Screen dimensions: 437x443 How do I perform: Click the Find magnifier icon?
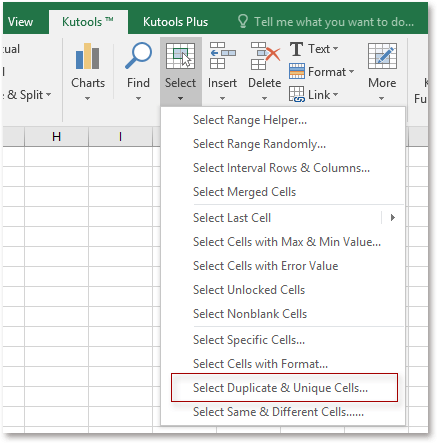(138, 56)
